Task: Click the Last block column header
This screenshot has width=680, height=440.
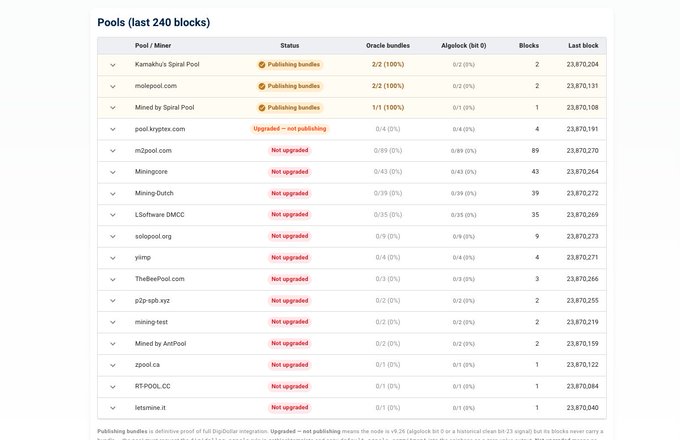Action: pos(583,46)
